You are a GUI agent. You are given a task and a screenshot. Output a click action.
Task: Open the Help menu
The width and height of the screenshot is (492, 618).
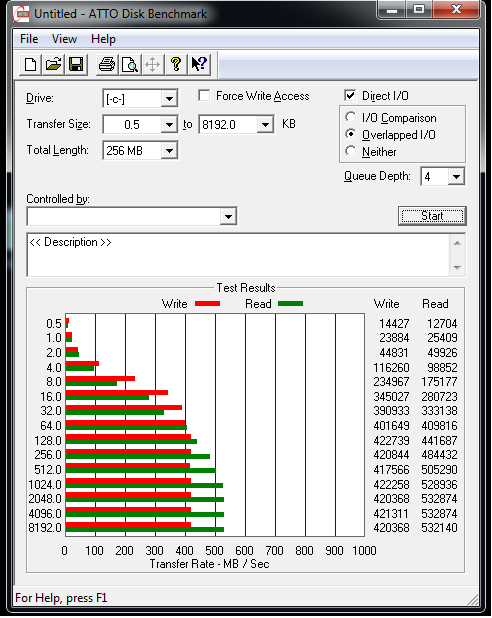click(x=103, y=39)
